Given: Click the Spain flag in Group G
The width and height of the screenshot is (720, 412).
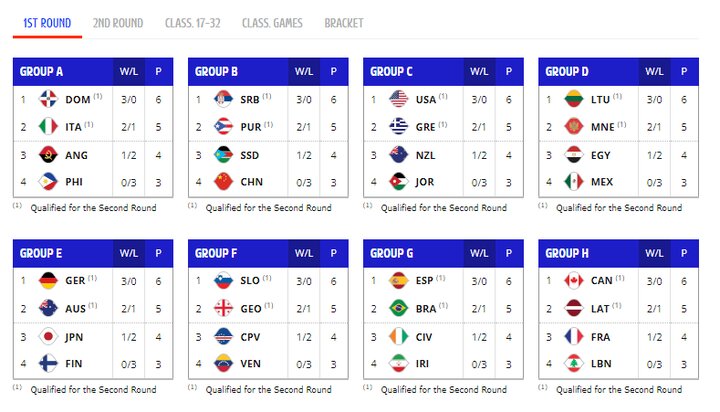Looking at the screenshot, I should click(398, 280).
